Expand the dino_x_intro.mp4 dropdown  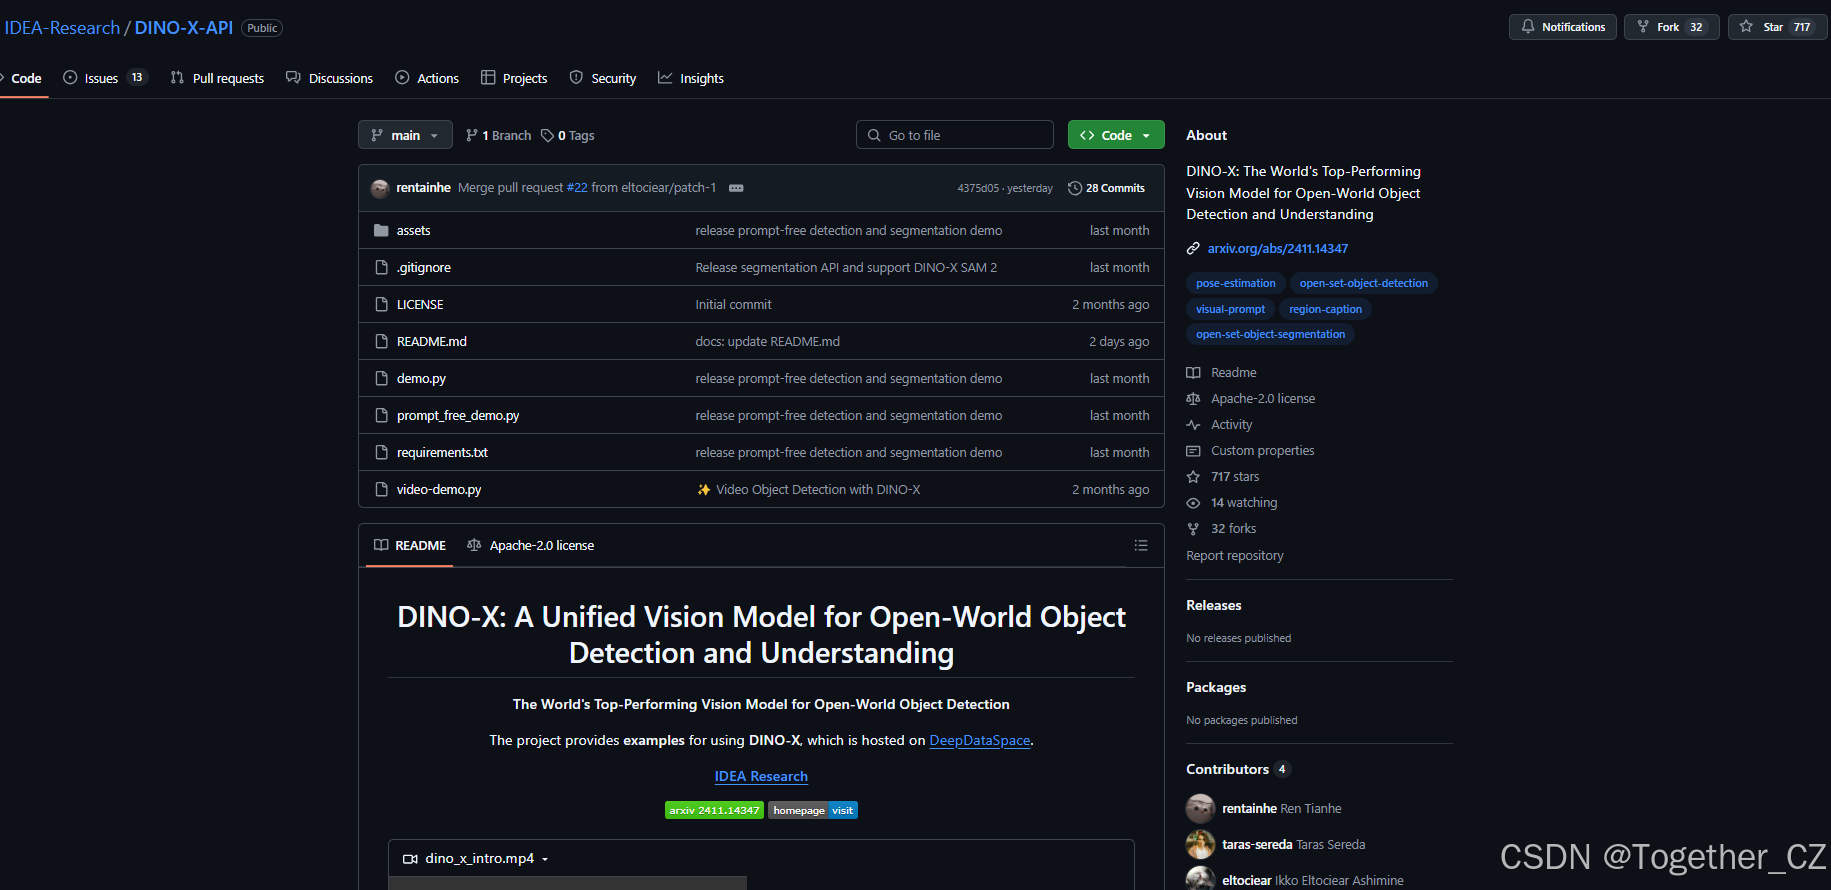pyautogui.click(x=476, y=858)
